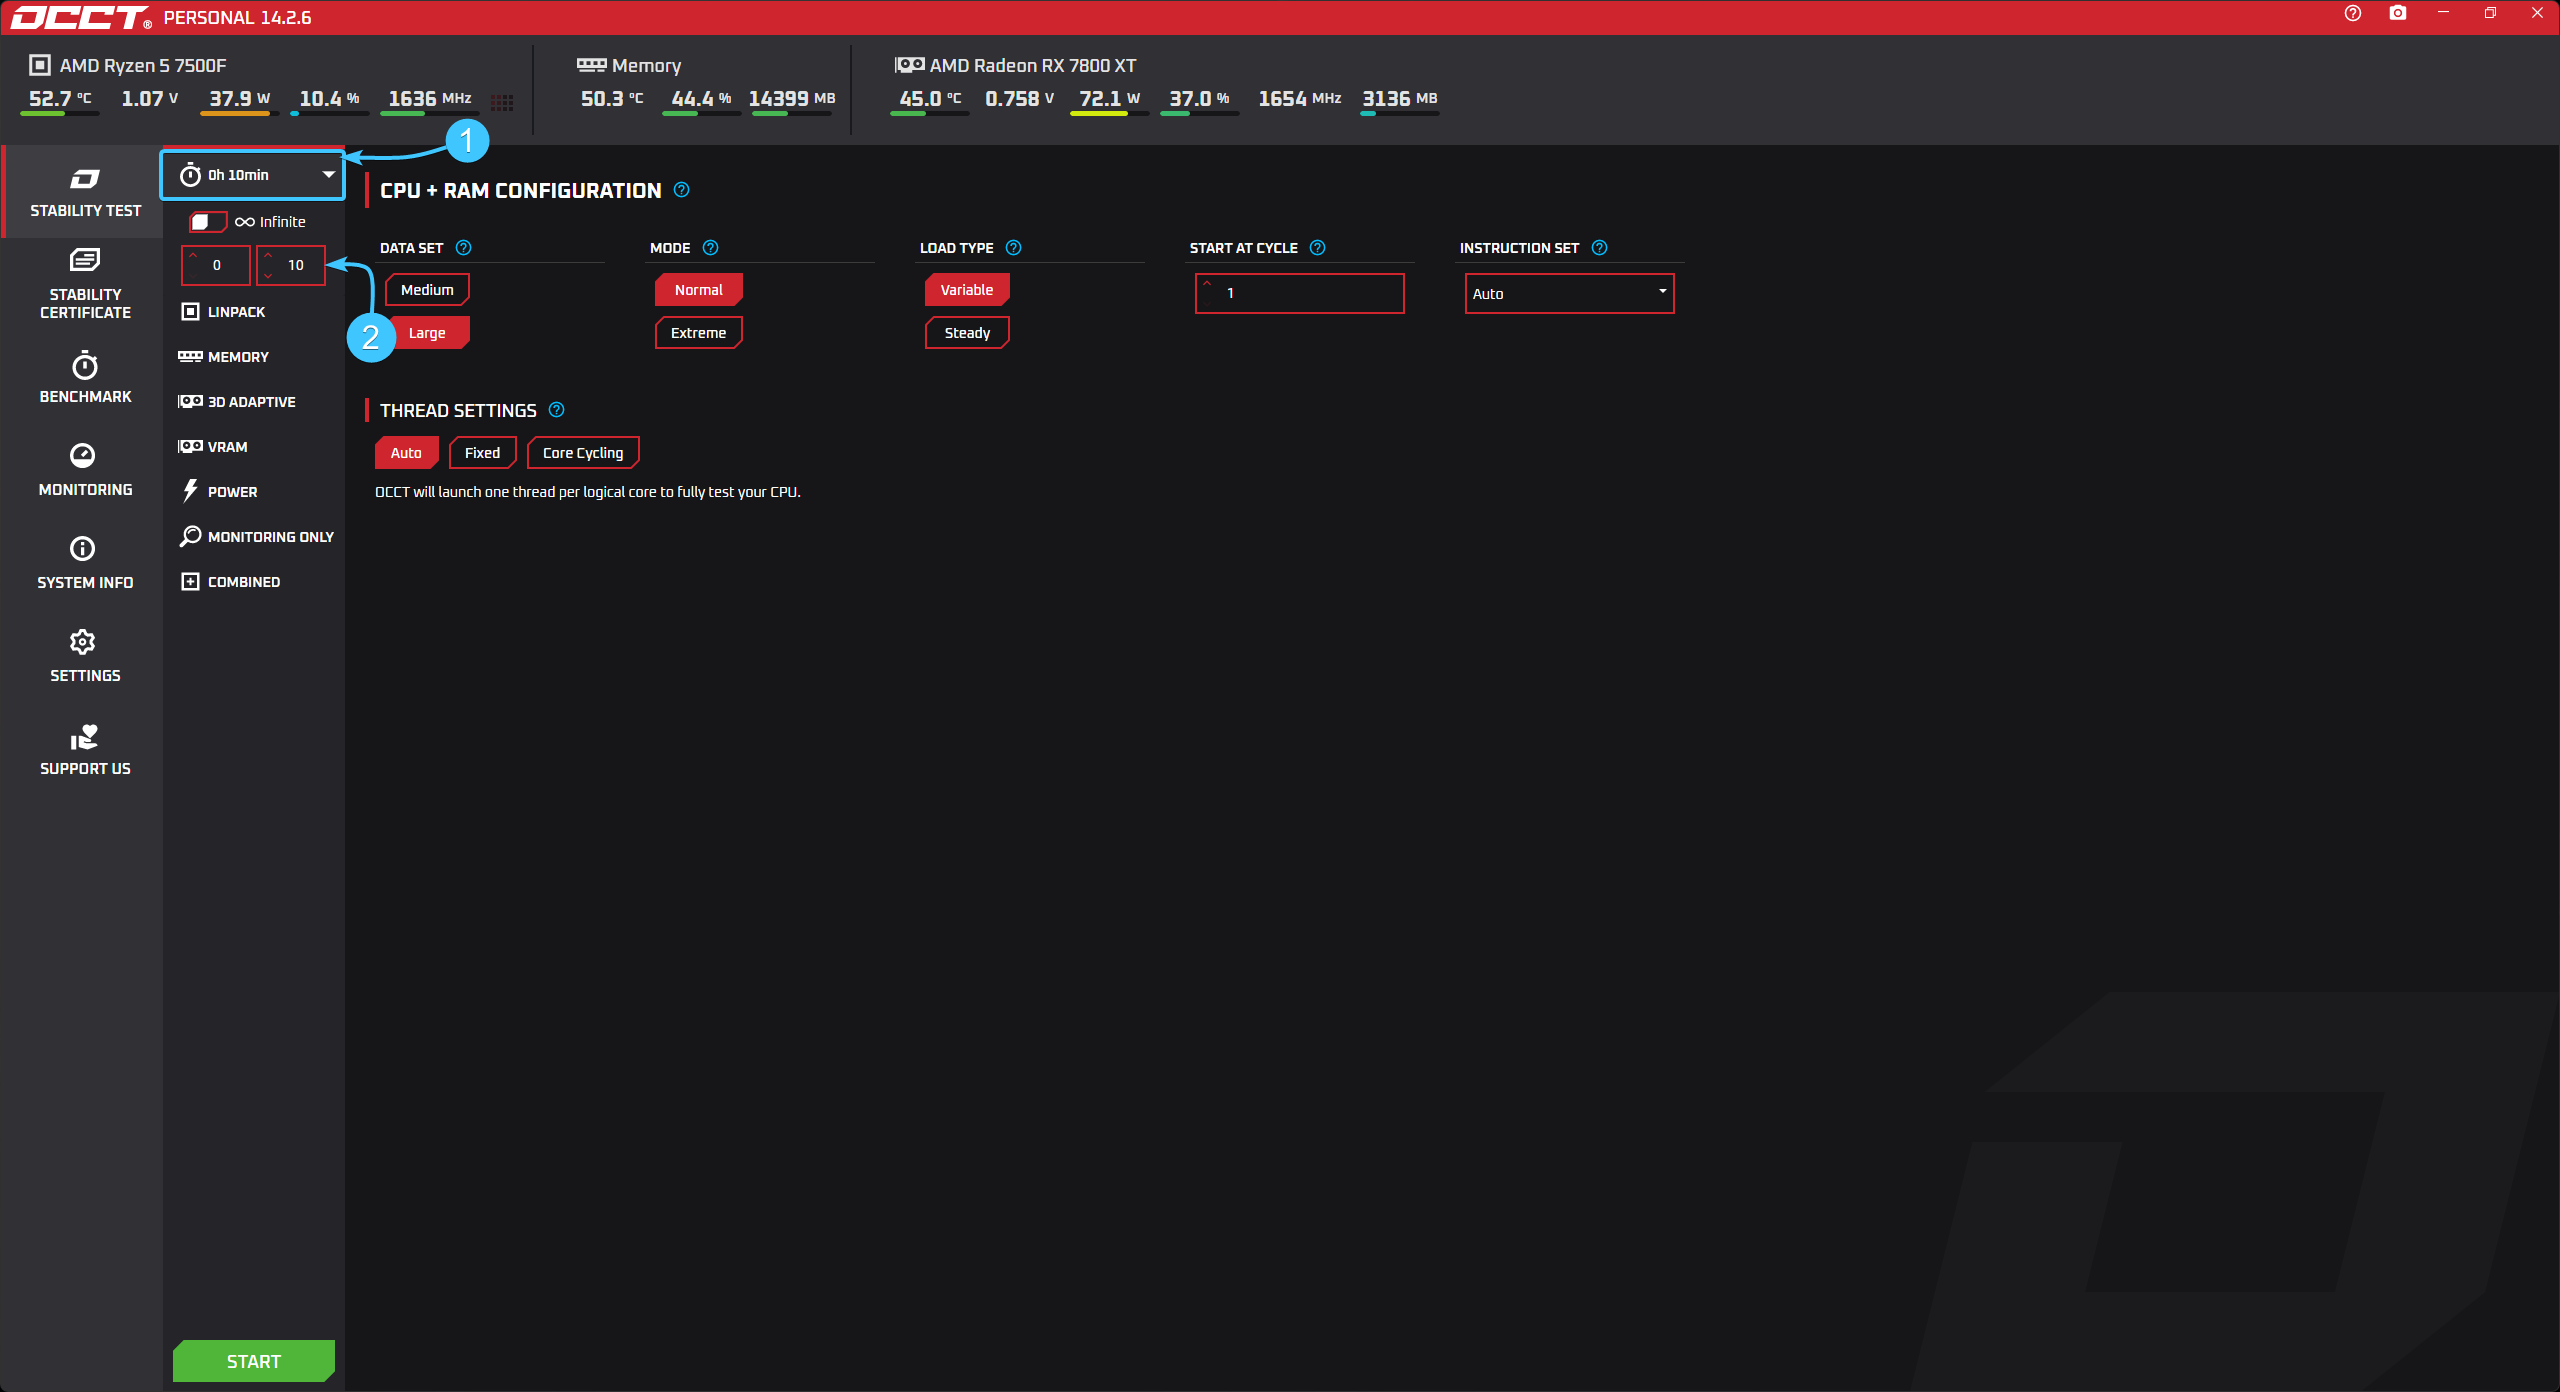Open the Support Us heart icon
The height and width of the screenshot is (1392, 2560).
point(84,737)
